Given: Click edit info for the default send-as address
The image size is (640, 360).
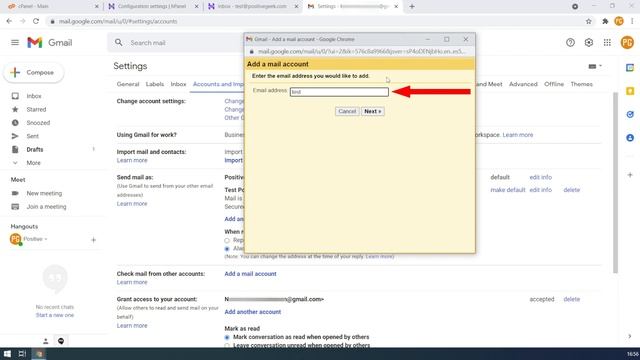Looking at the screenshot, I should pos(540,177).
